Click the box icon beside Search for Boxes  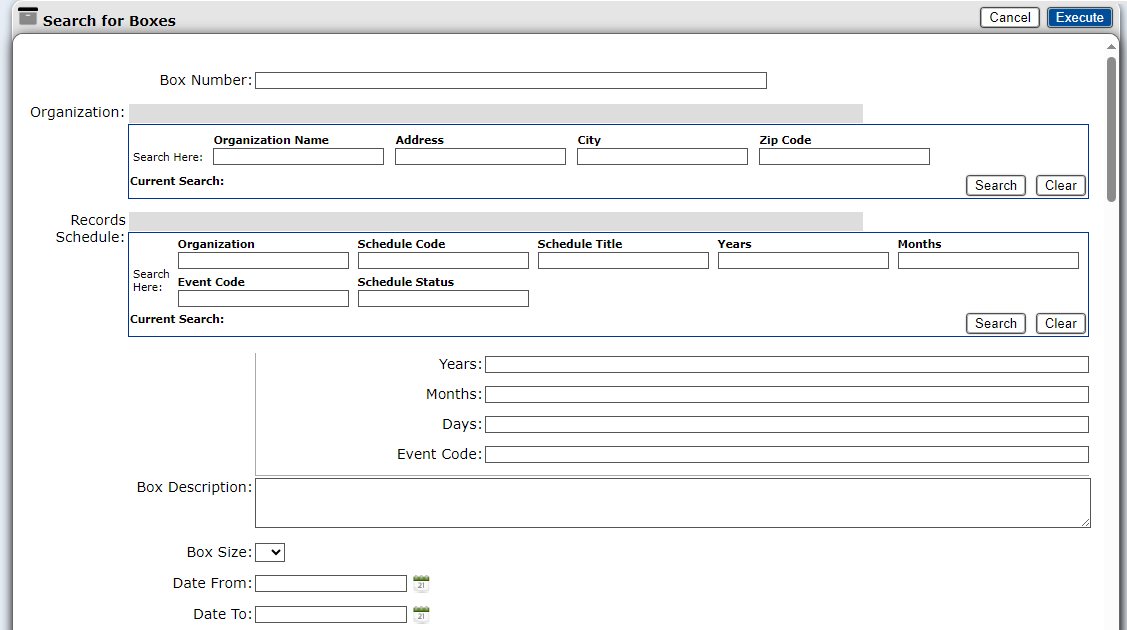click(28, 17)
